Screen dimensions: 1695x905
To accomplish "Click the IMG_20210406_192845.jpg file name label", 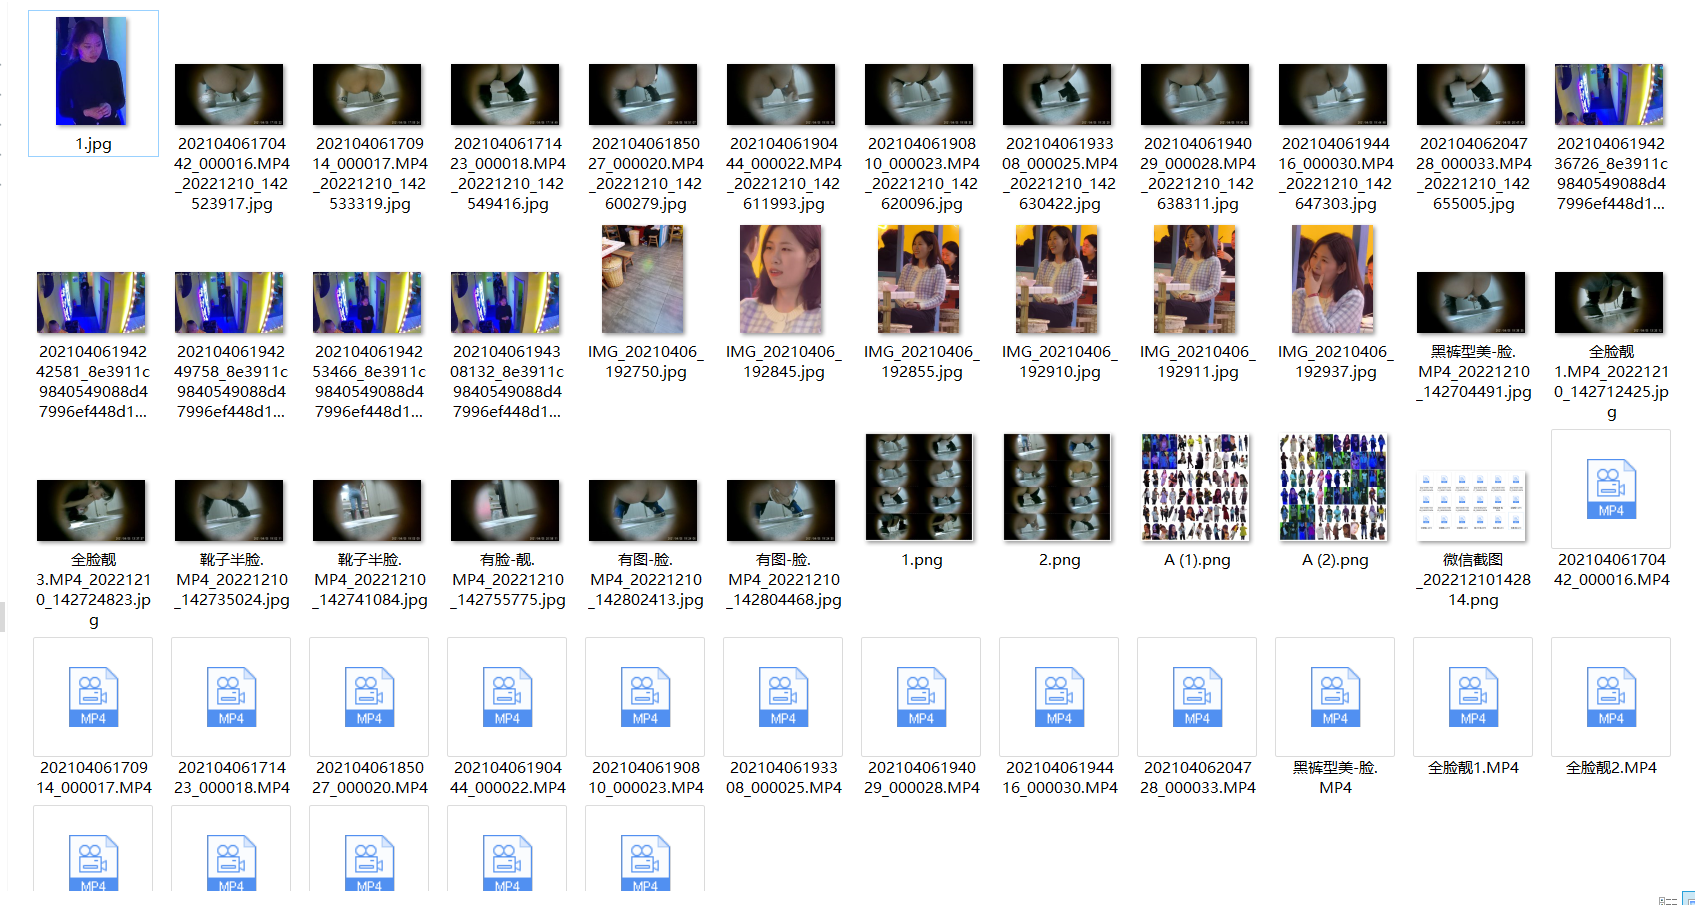I will coord(783,362).
